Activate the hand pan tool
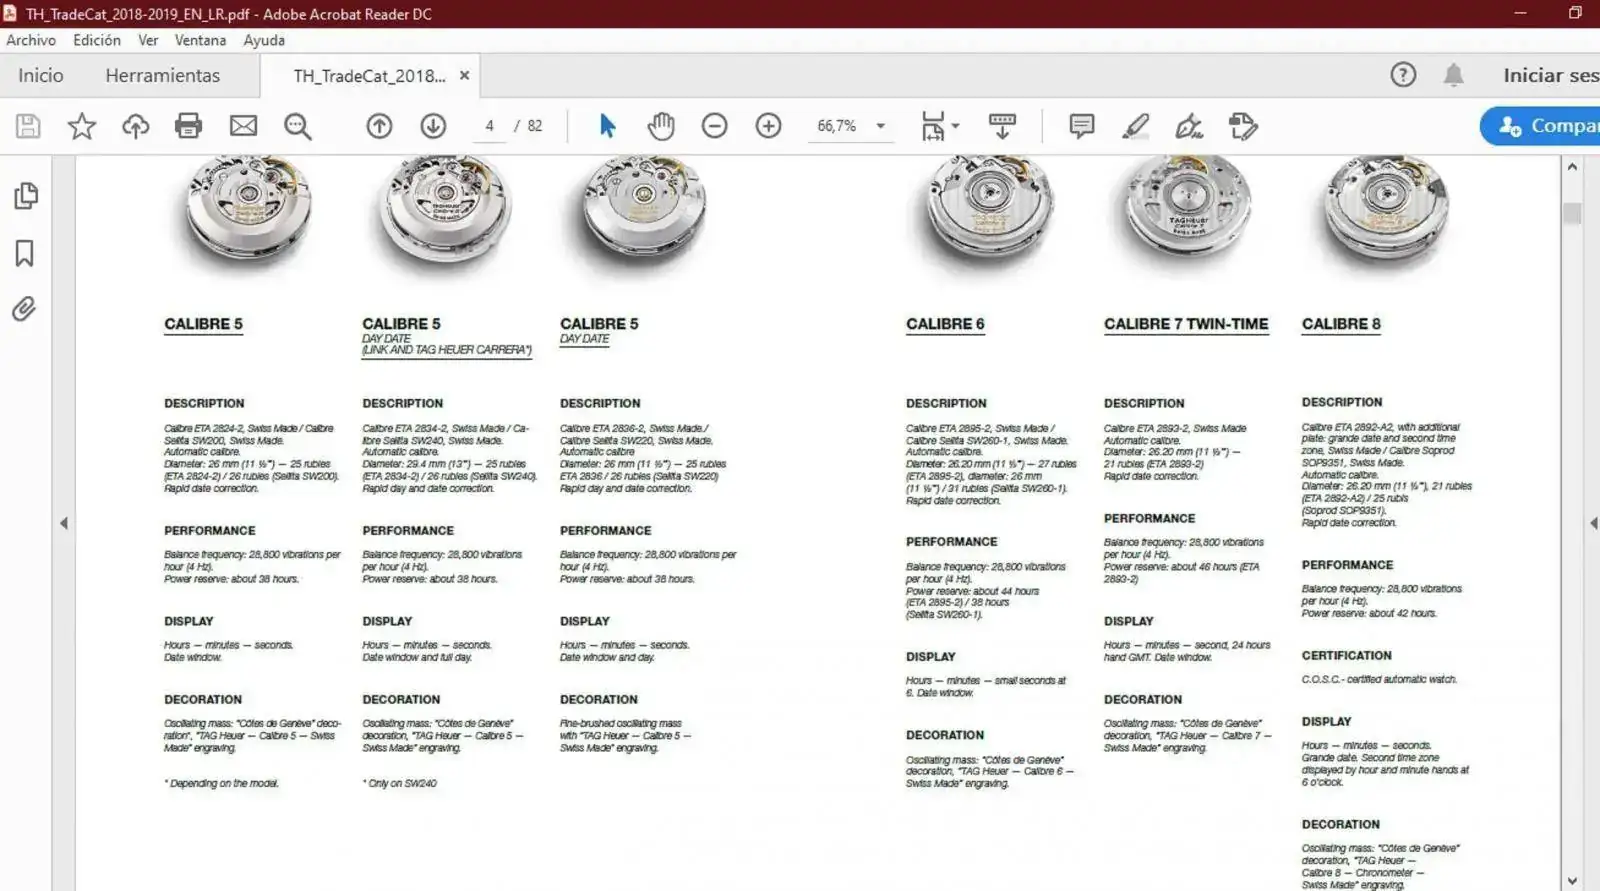The height and width of the screenshot is (891, 1600). (x=661, y=126)
